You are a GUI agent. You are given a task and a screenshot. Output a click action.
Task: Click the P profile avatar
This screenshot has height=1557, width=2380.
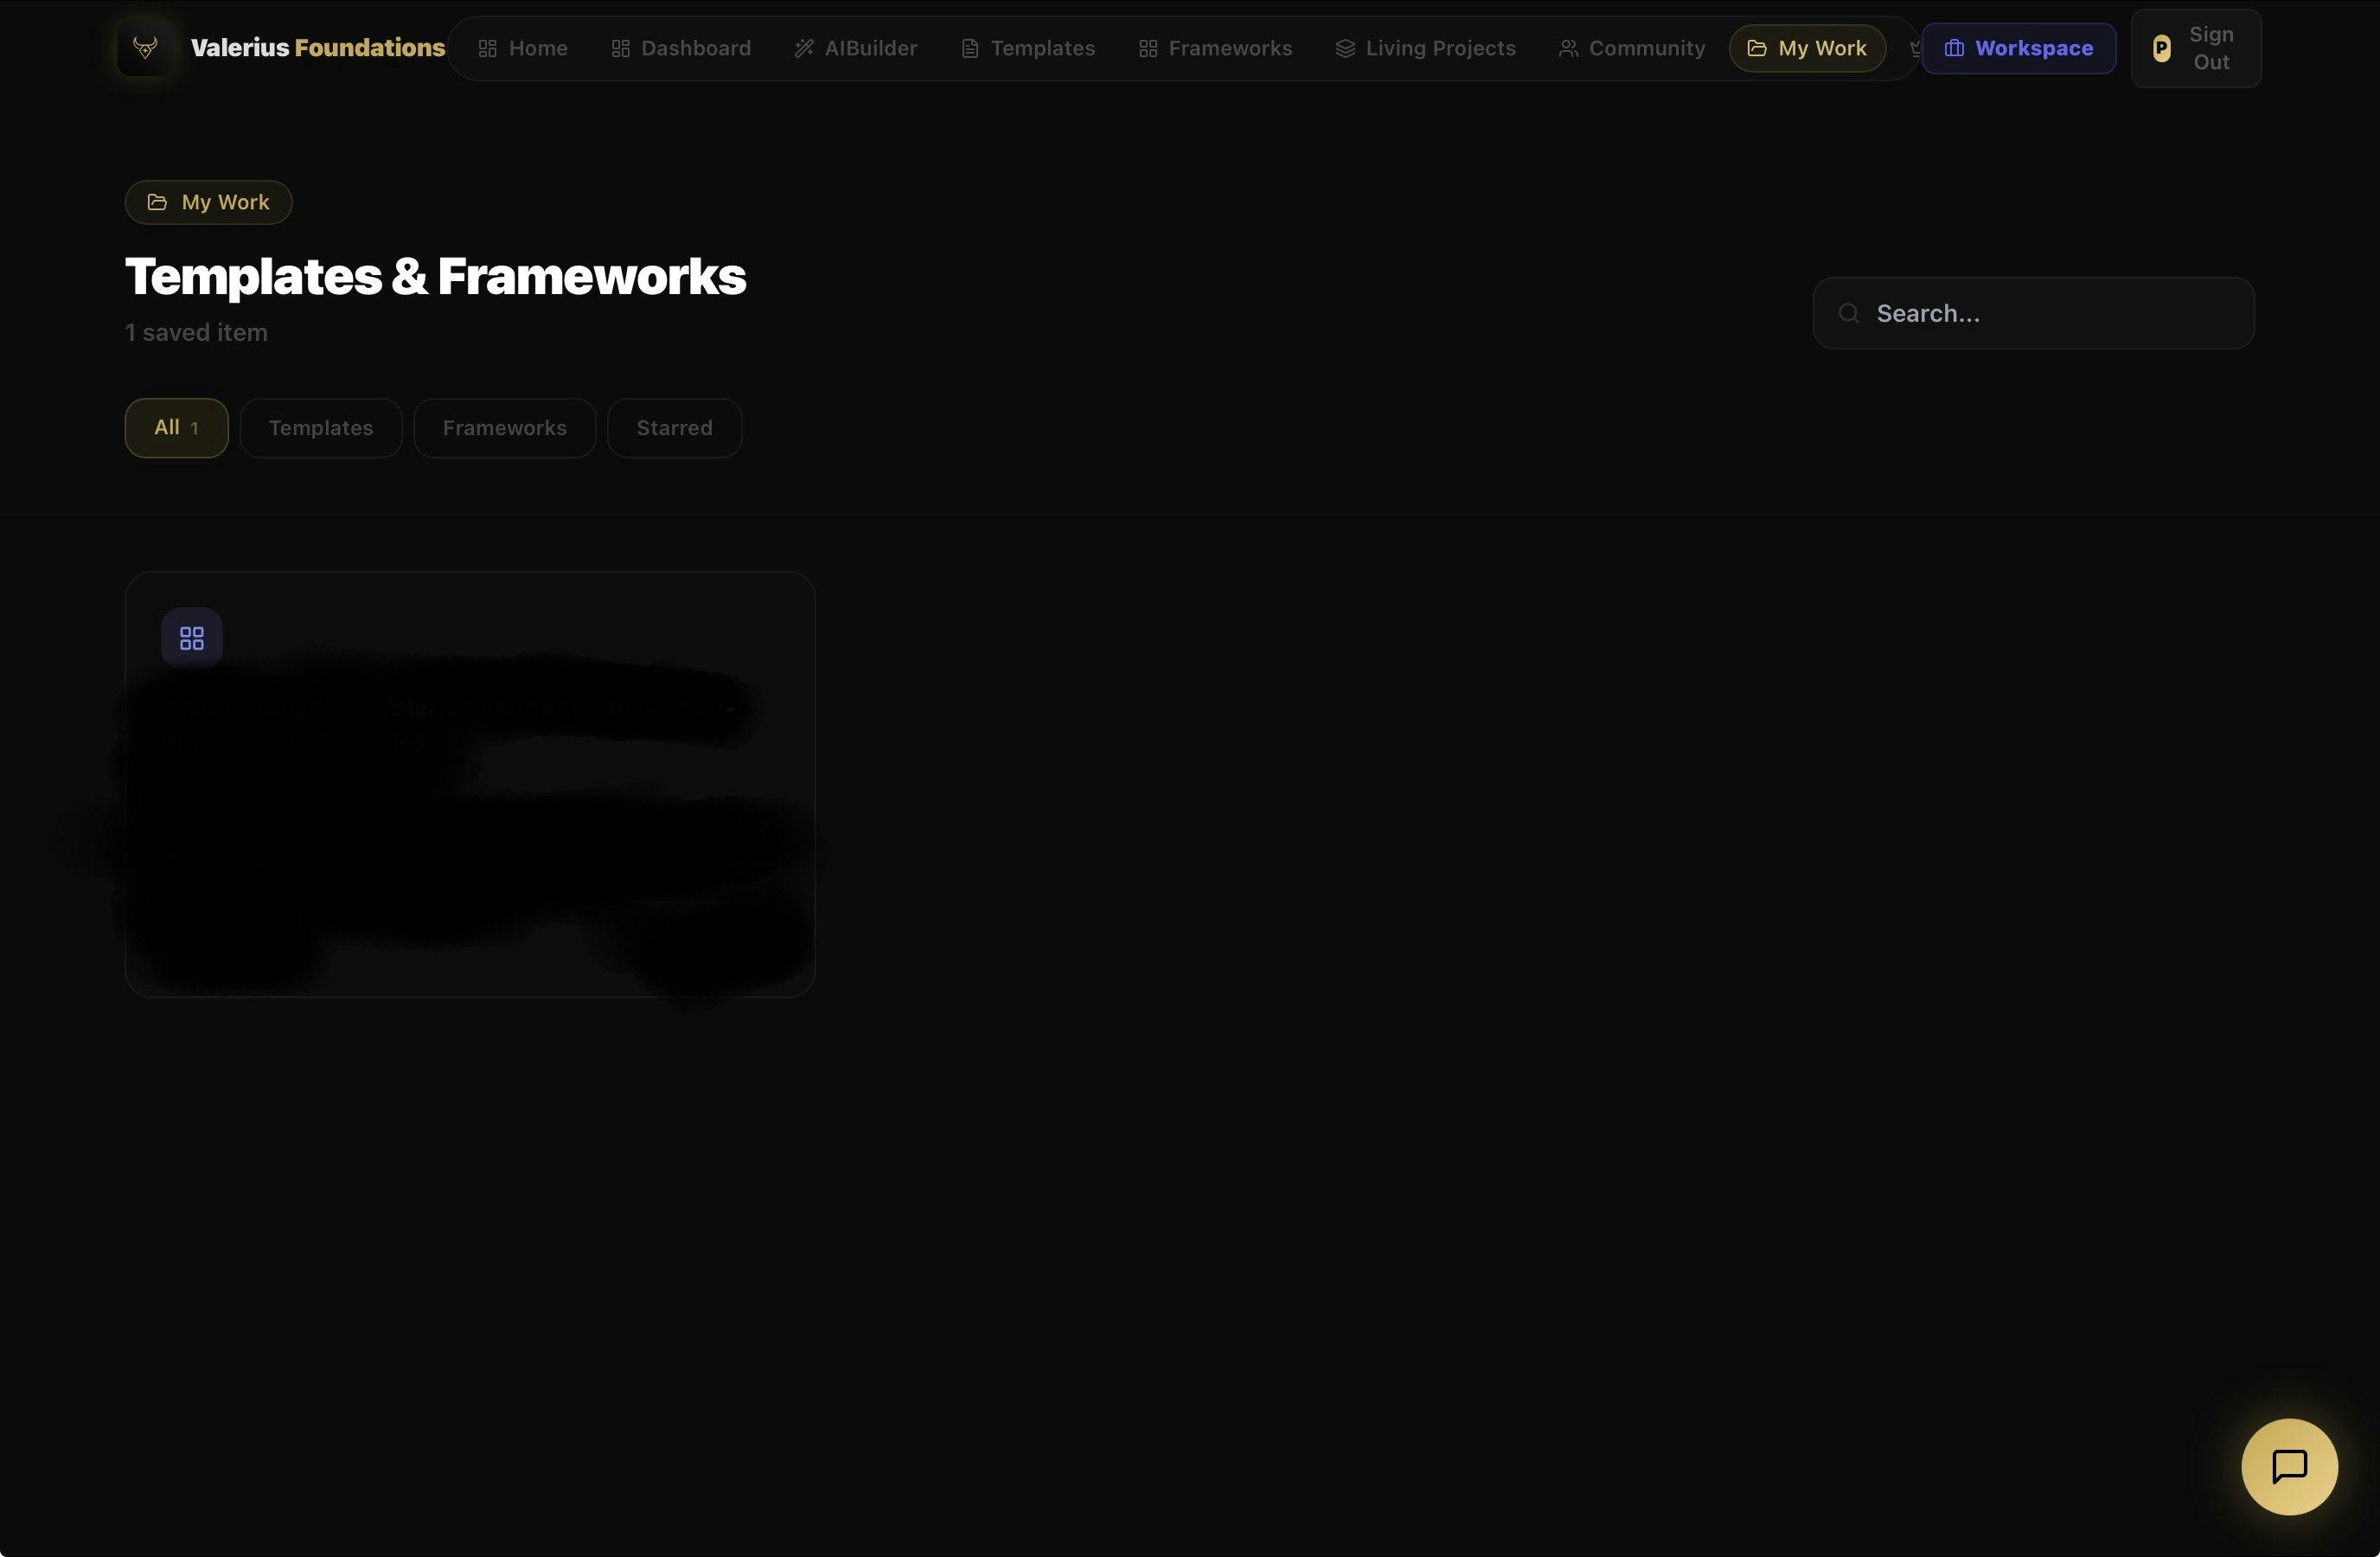click(2161, 48)
